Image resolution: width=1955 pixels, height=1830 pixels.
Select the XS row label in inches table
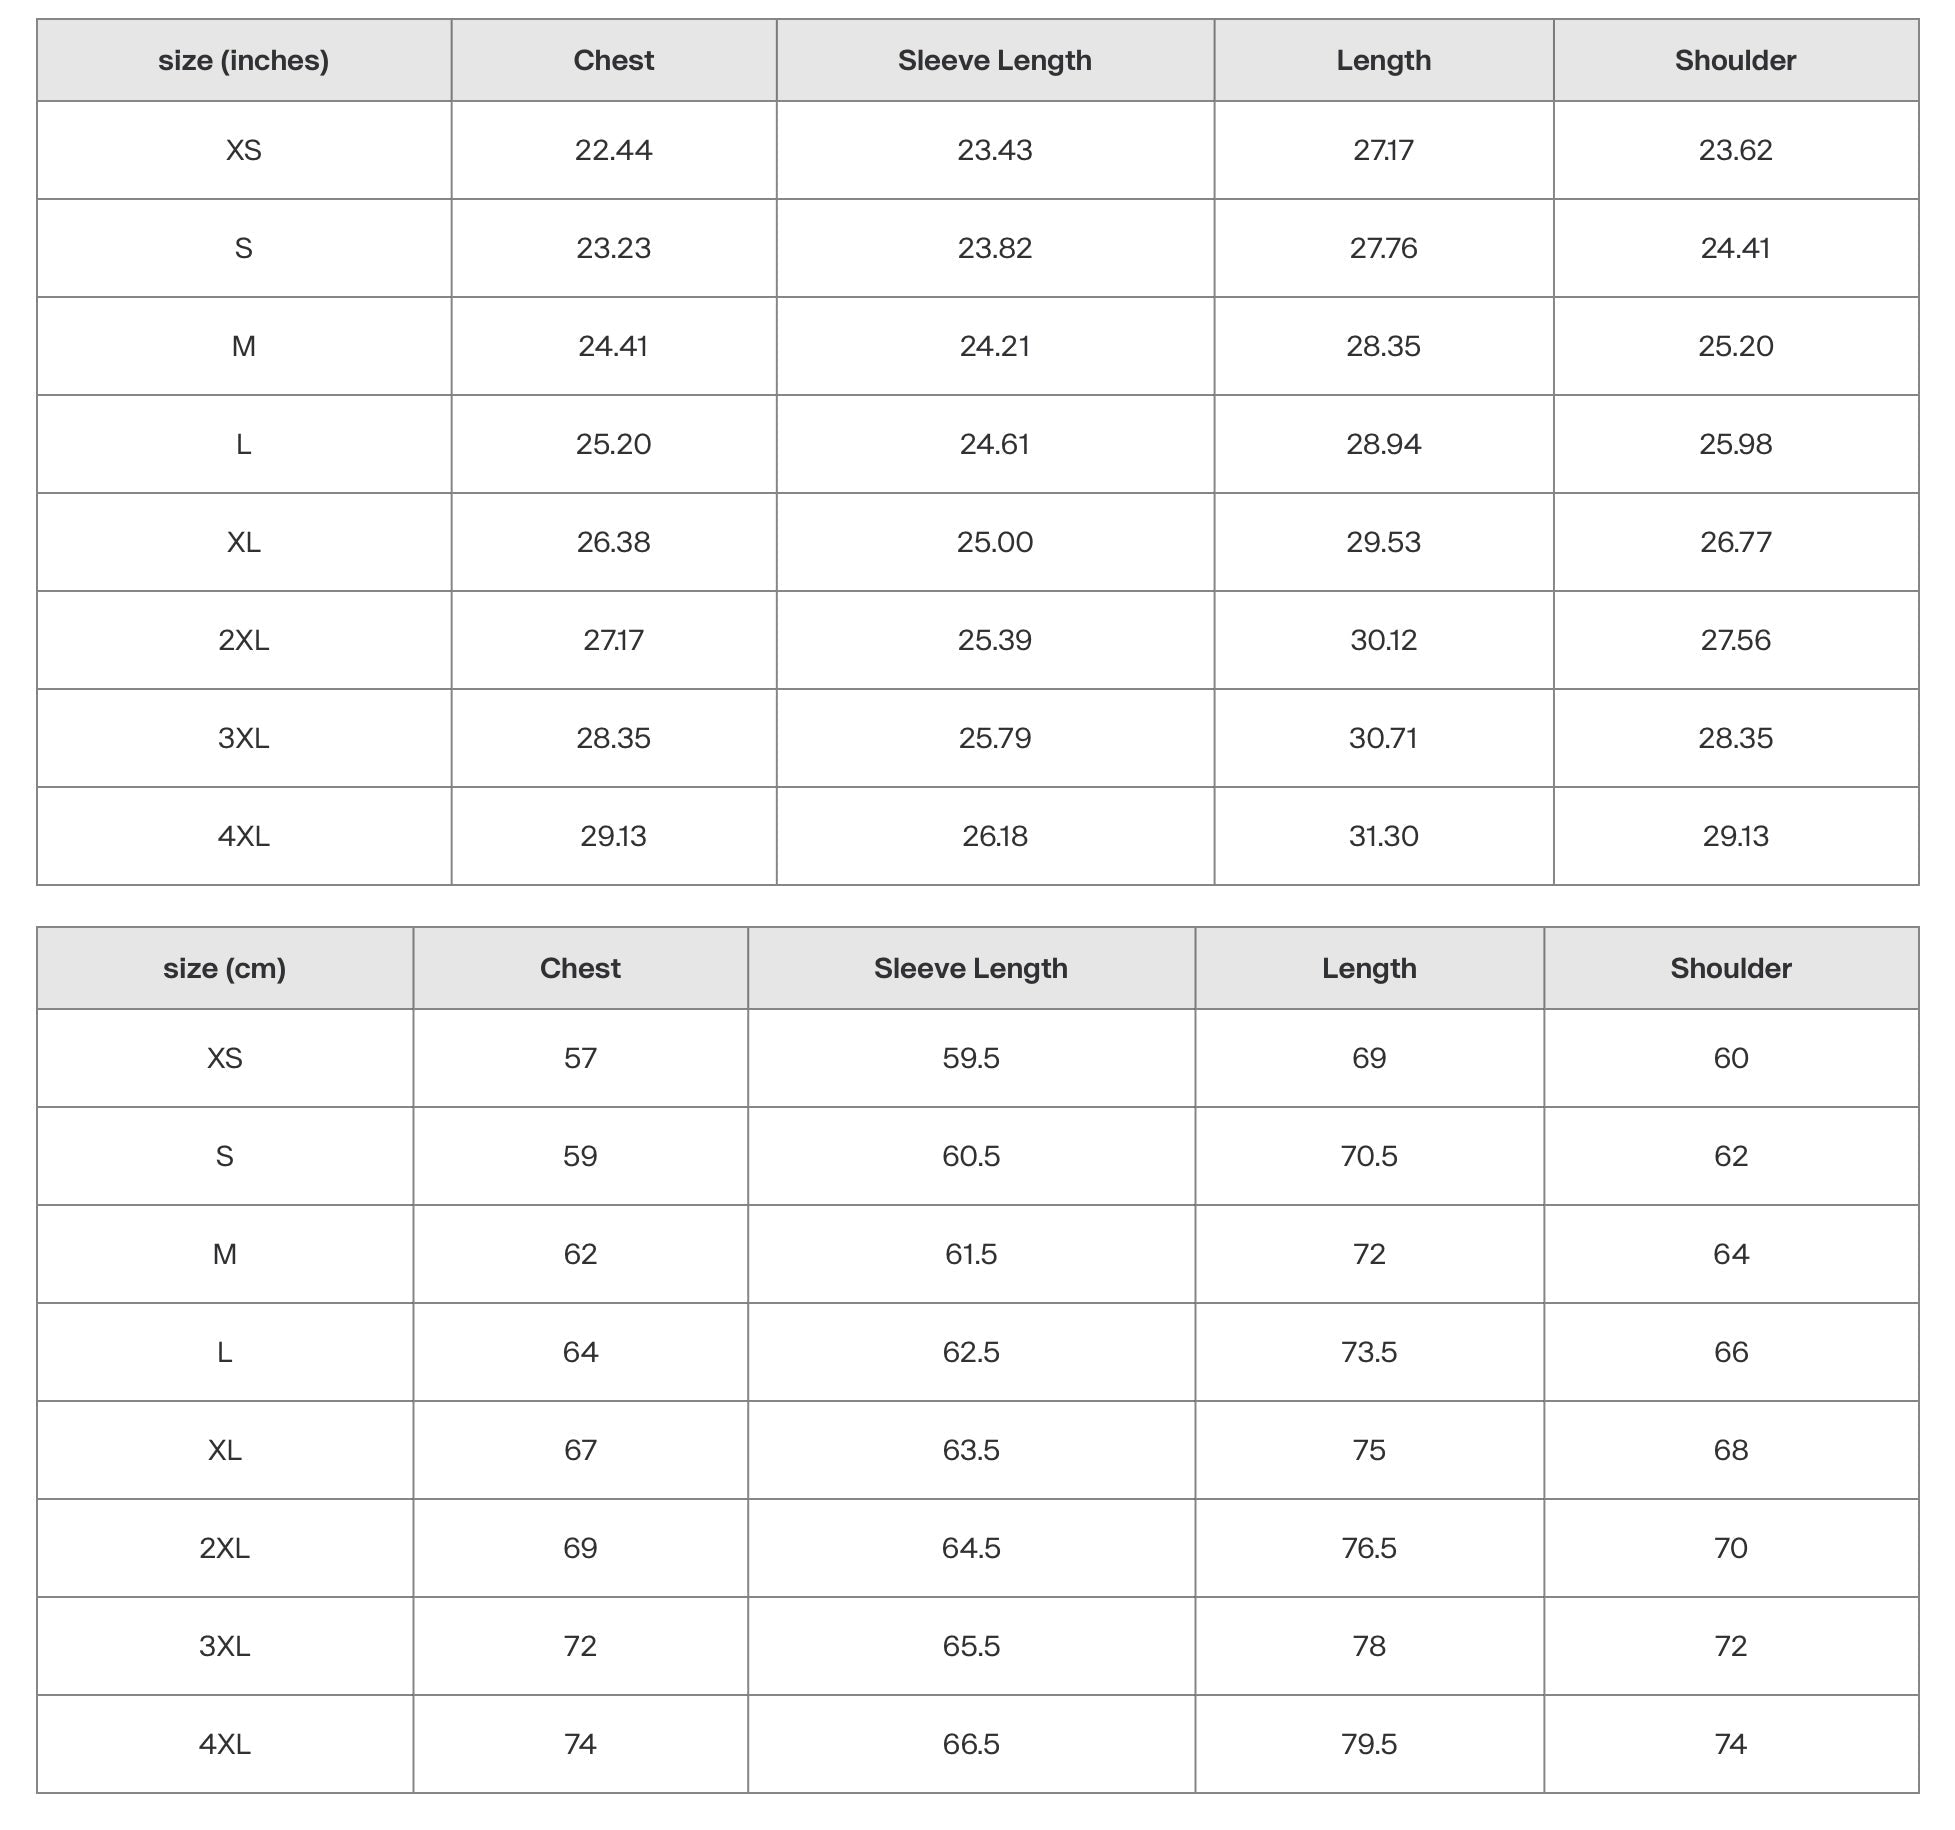coord(243,150)
